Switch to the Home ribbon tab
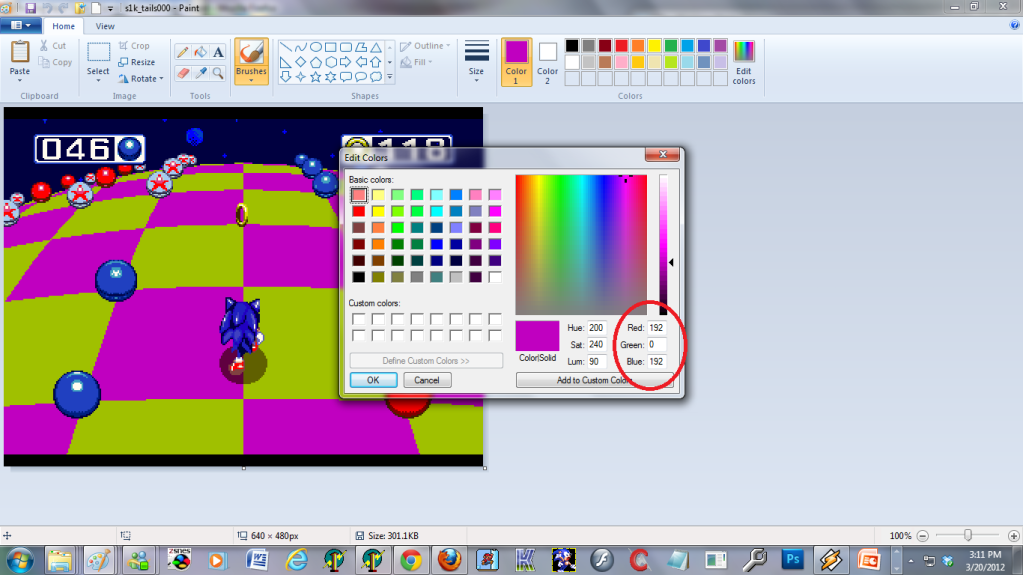This screenshot has width=1023, height=575. [63, 26]
